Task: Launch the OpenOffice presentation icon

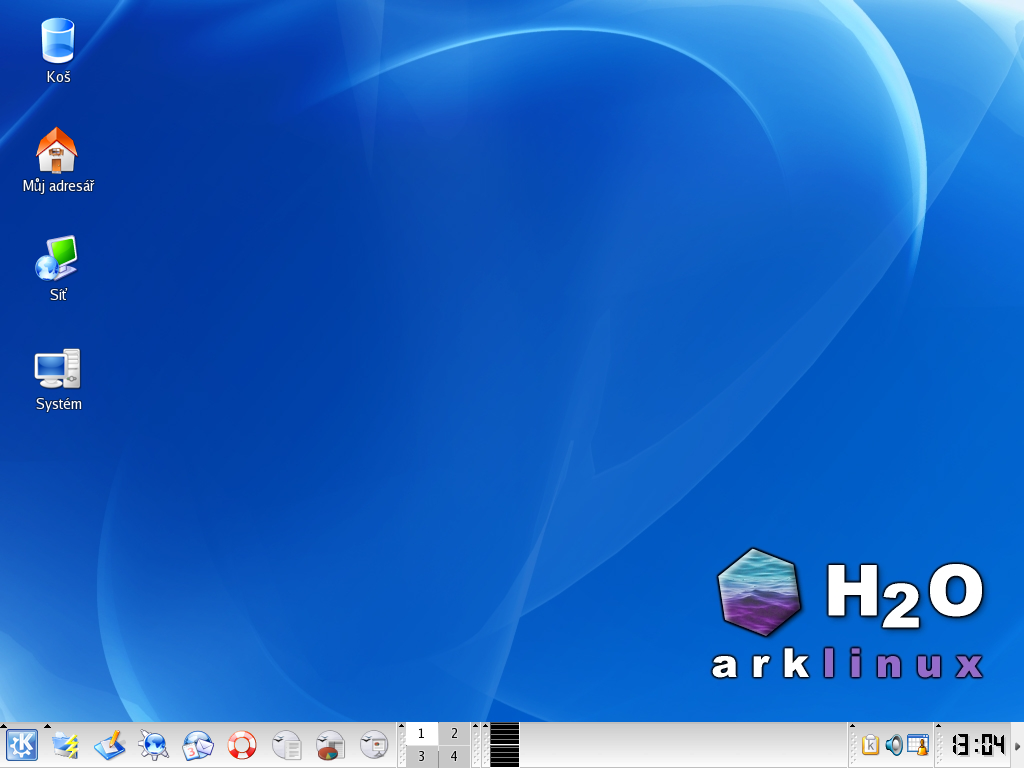Action: (374, 745)
